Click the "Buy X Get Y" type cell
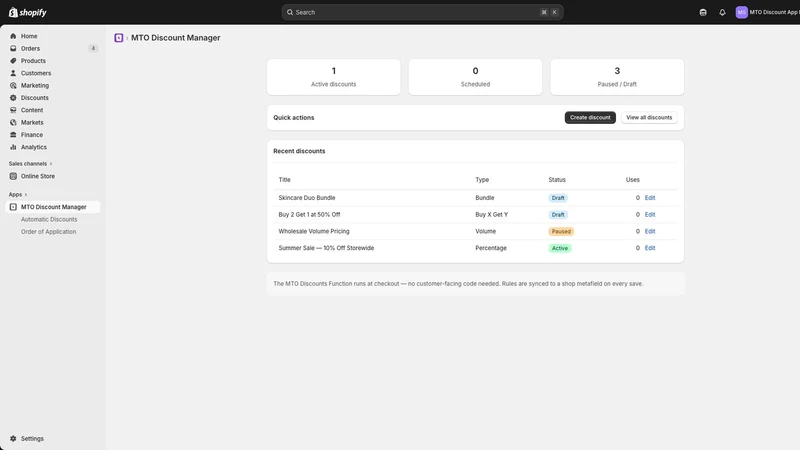Screen dimensions: 800x450 pos(491,215)
